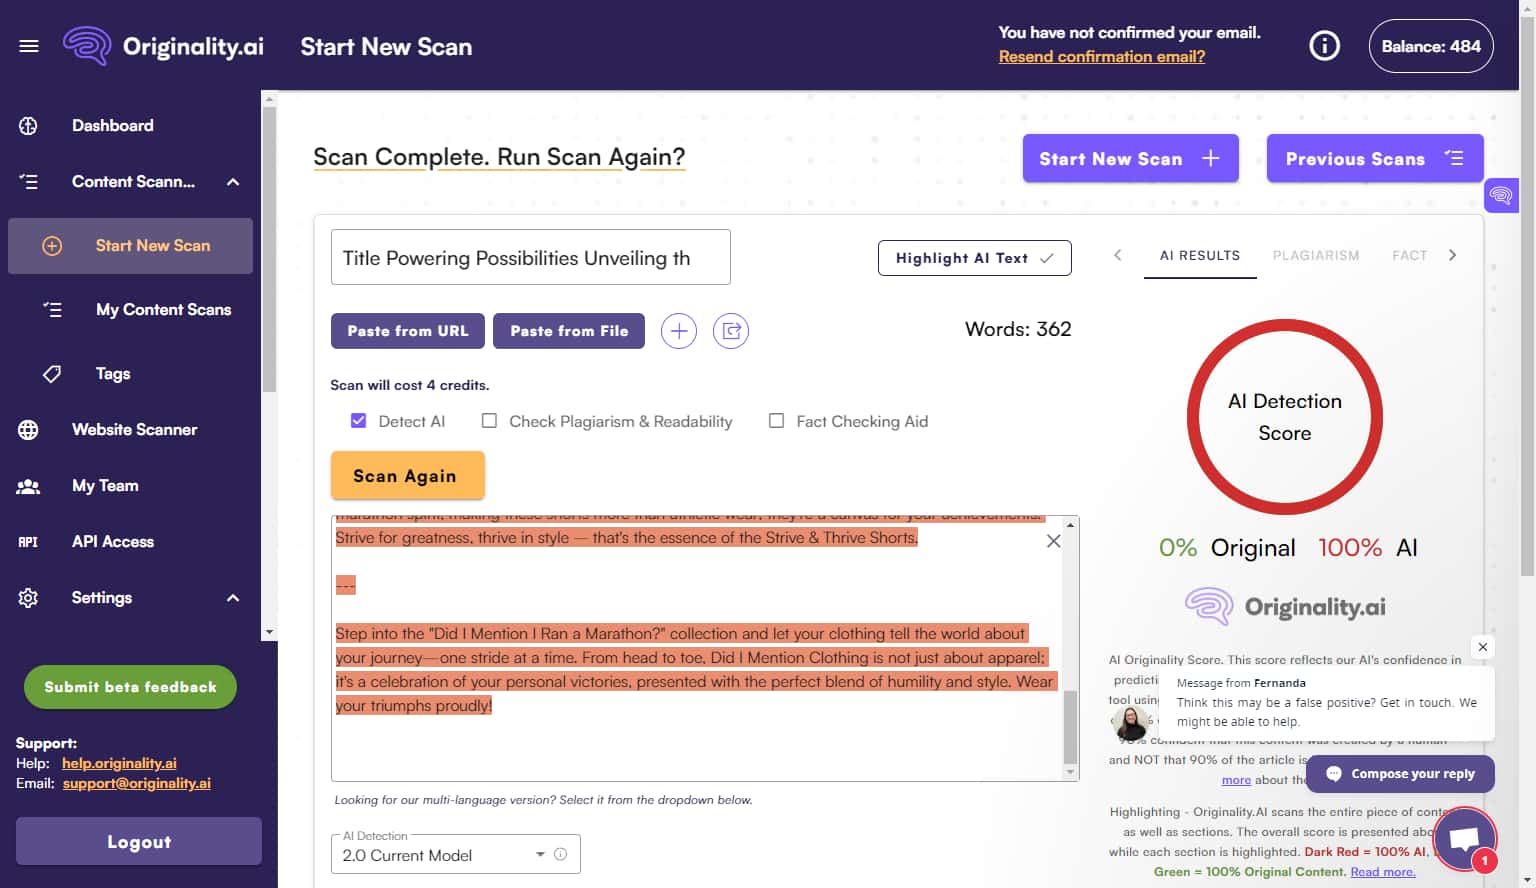Image resolution: width=1536 pixels, height=888 pixels.
Task: Collapse the Content Scanner section
Action: tap(232, 182)
